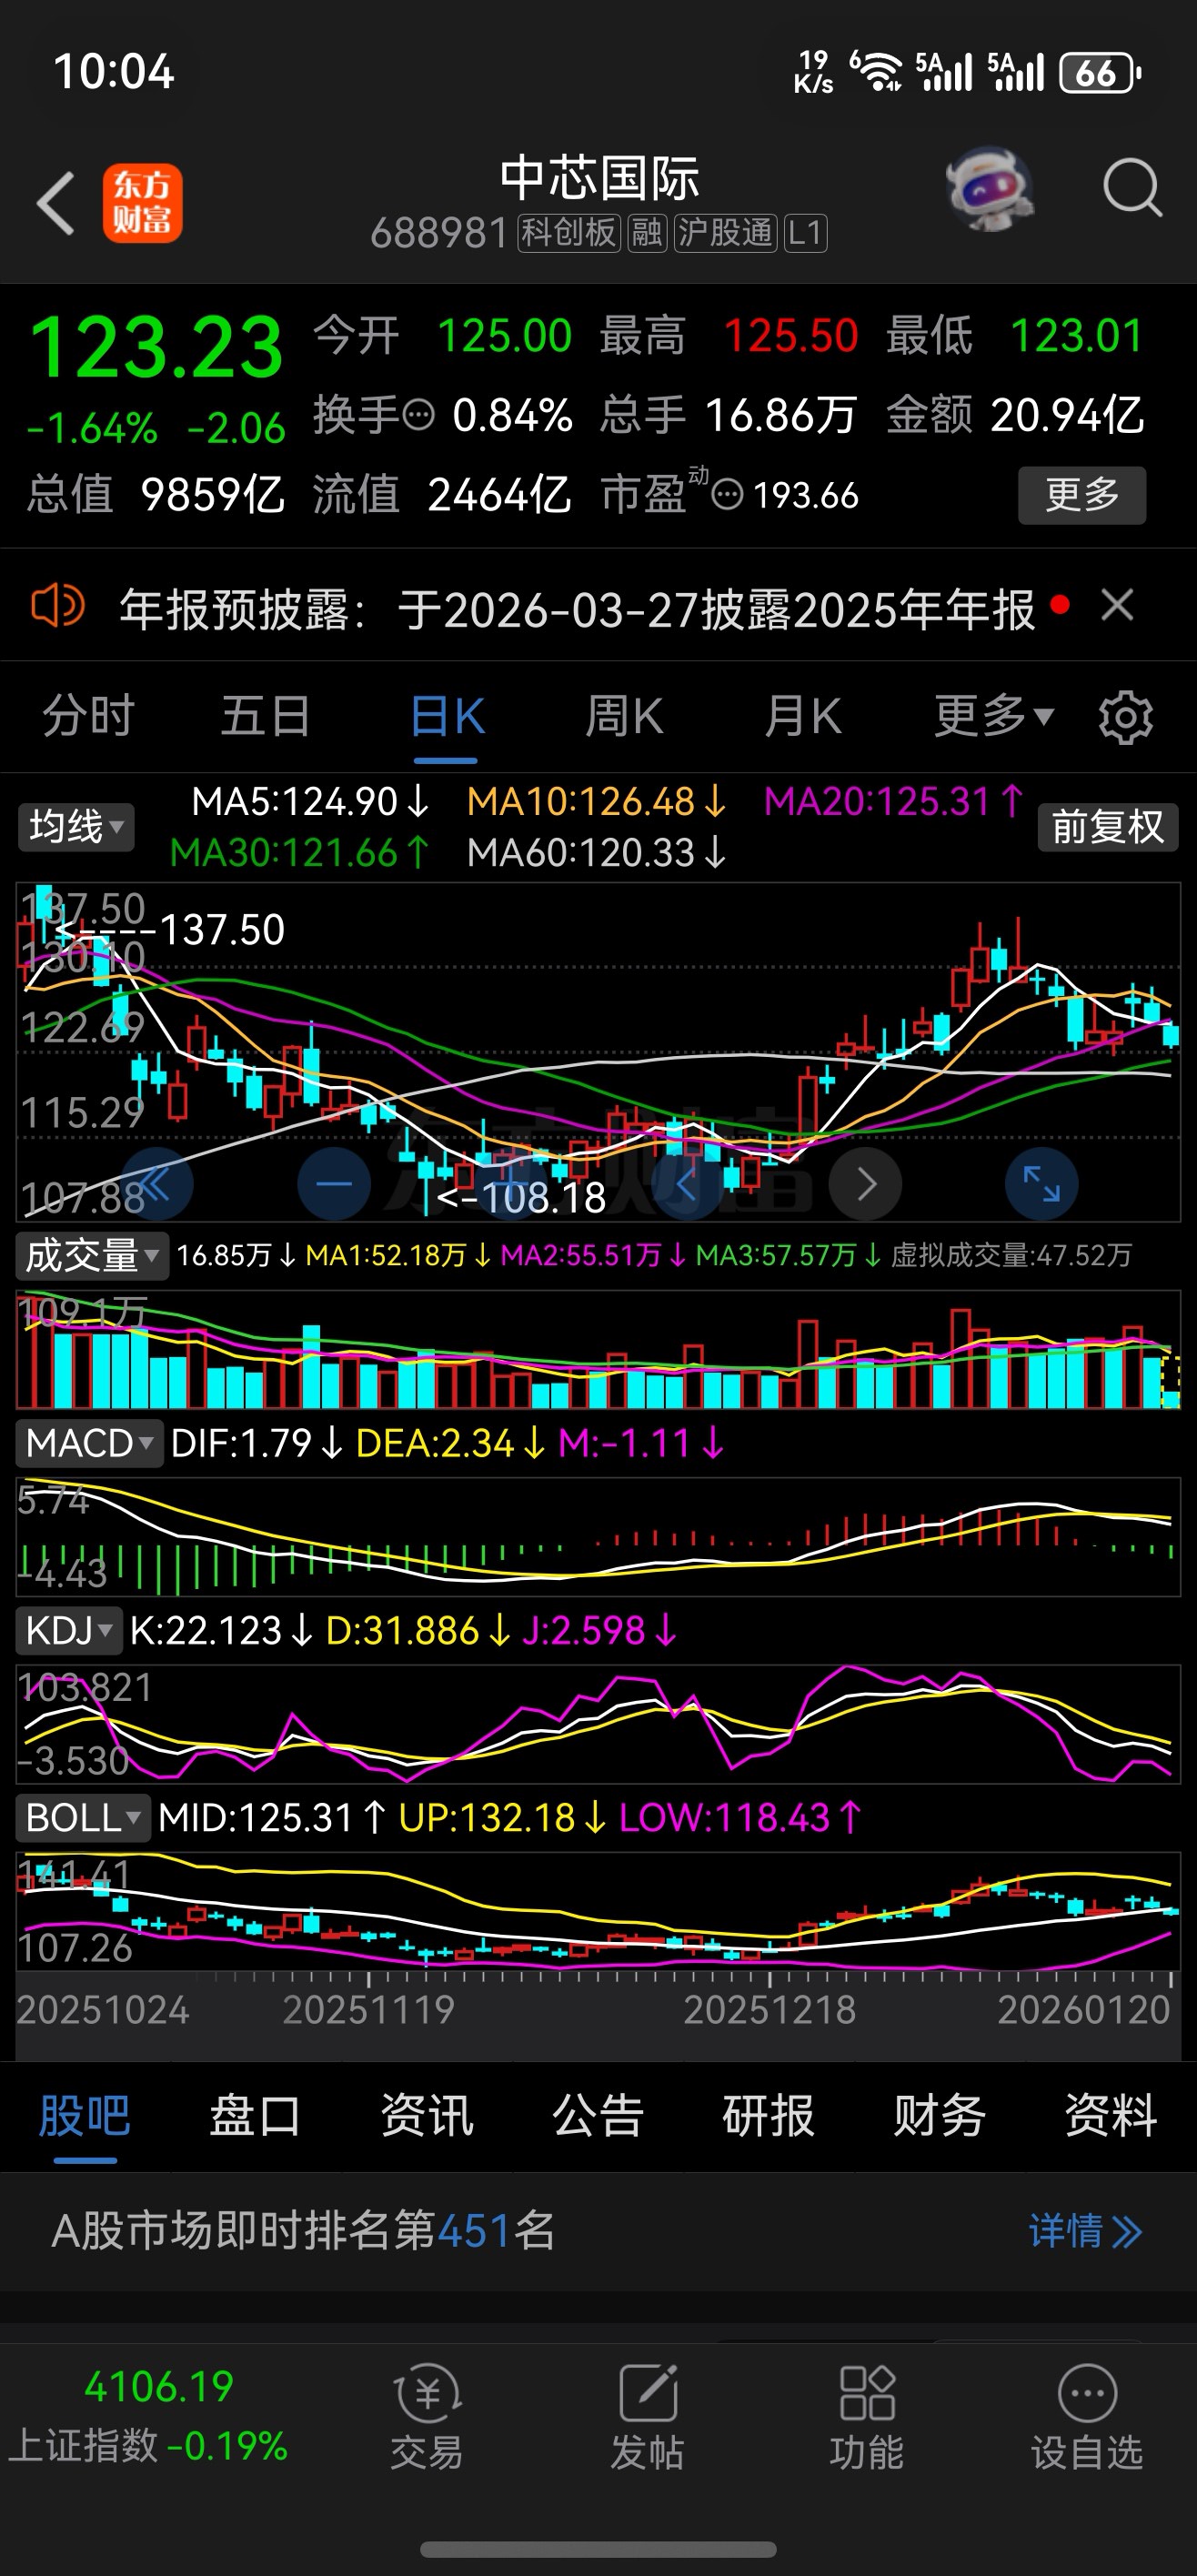The height and width of the screenshot is (2576, 1197).
Task: Switch to 周K chart tab
Action: click(x=624, y=716)
